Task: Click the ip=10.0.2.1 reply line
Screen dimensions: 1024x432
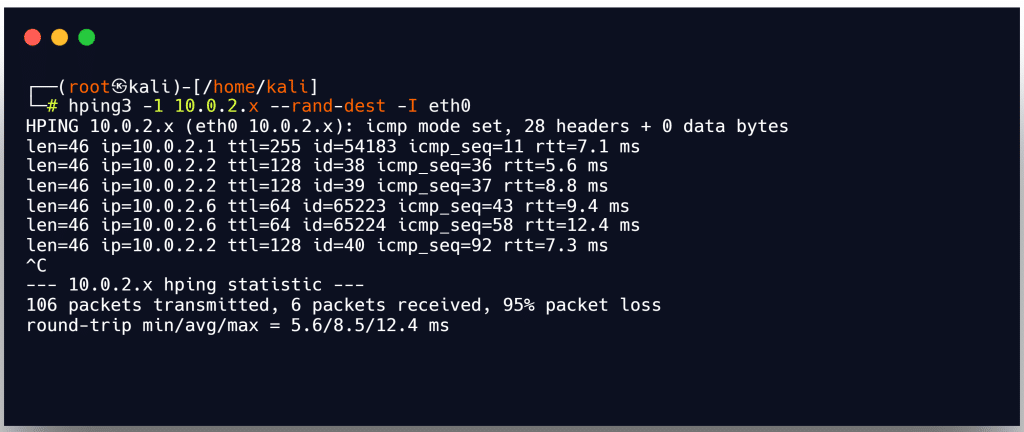Action: pyautogui.click(x=332, y=147)
